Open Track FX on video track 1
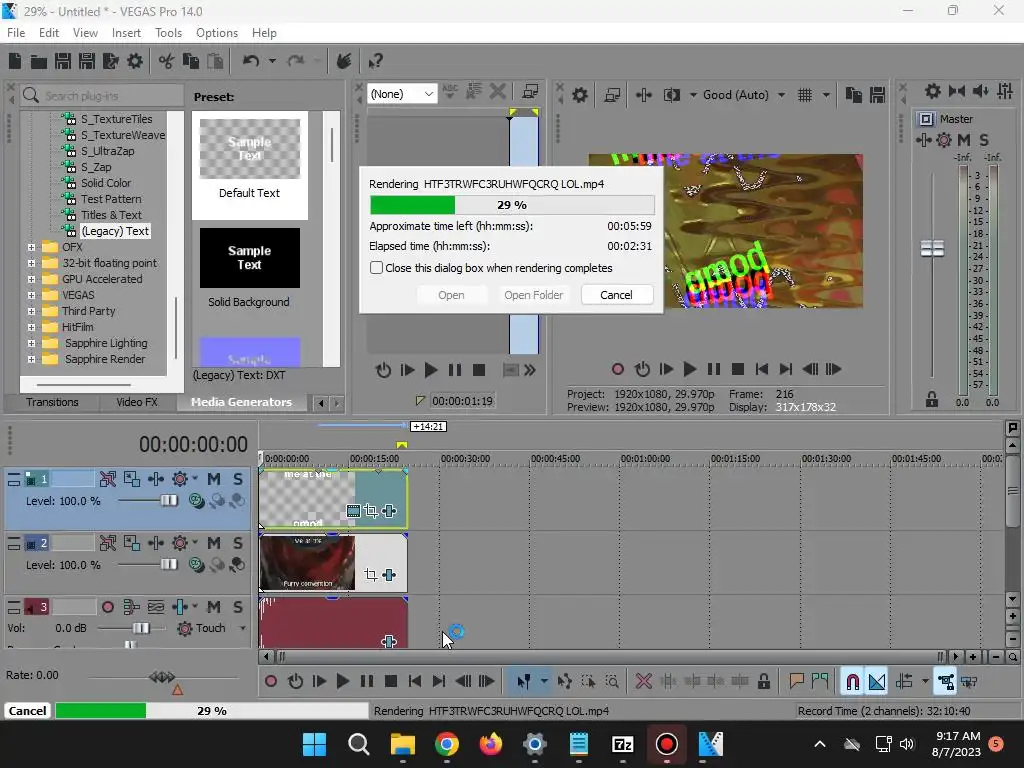Screen dimensions: 1024x768 pyautogui.click(x=180, y=479)
